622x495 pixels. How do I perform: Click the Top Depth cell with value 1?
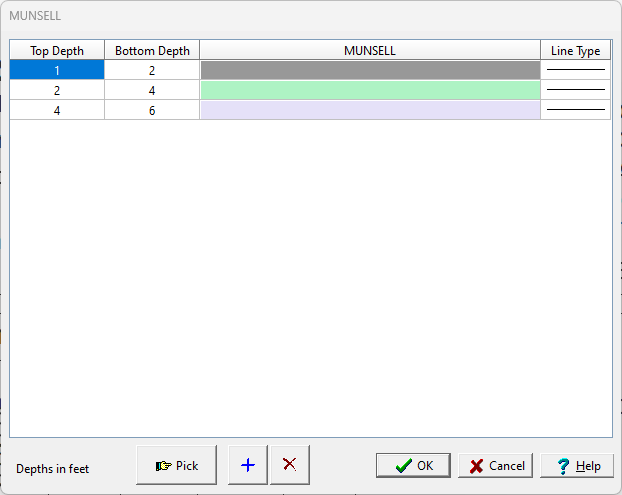tap(57, 70)
